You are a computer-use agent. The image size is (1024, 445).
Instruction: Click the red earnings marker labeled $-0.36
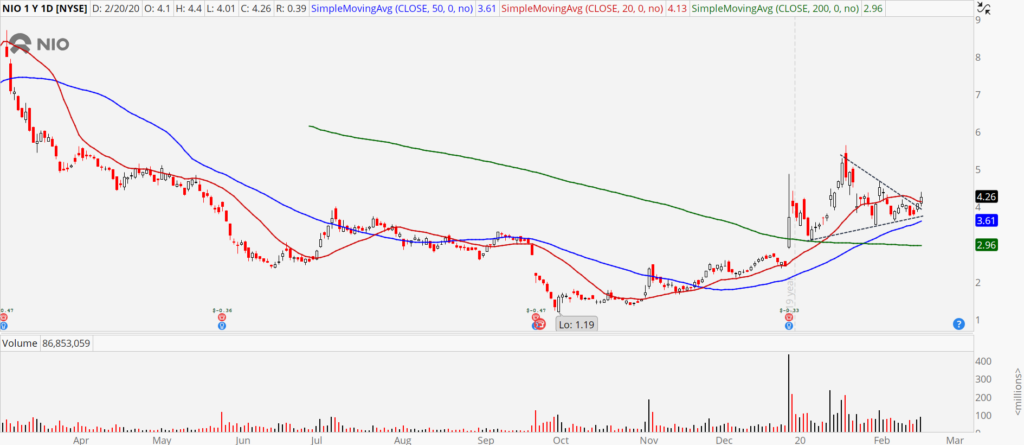tap(222, 316)
